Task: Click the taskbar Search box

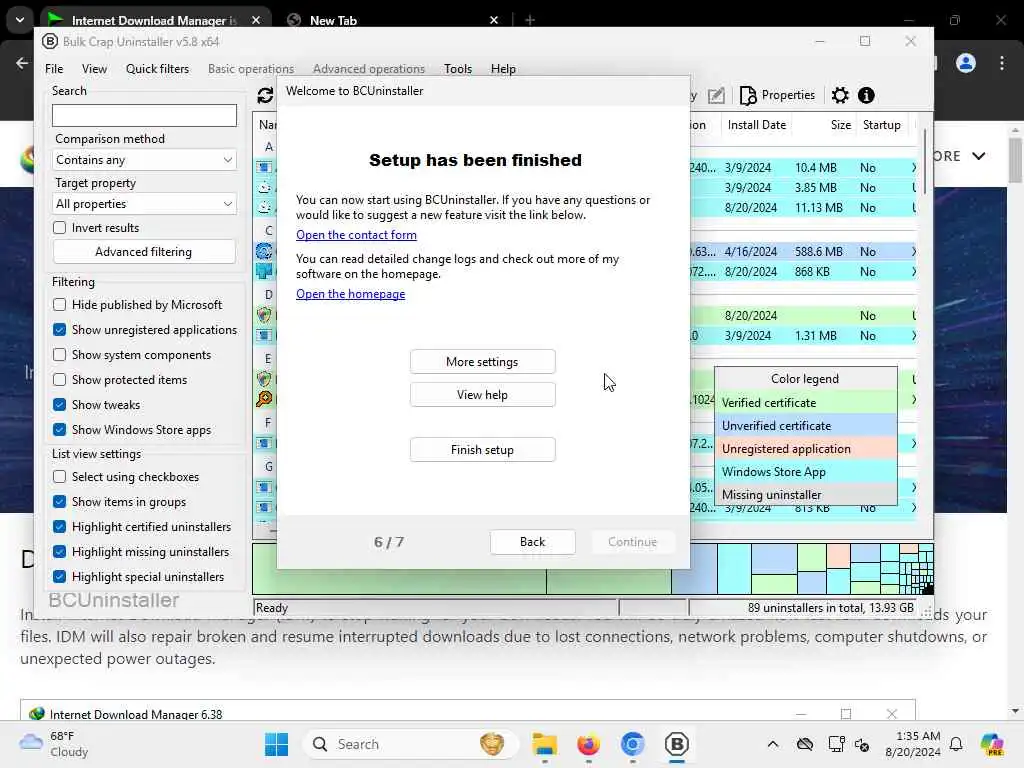Action: (x=411, y=744)
